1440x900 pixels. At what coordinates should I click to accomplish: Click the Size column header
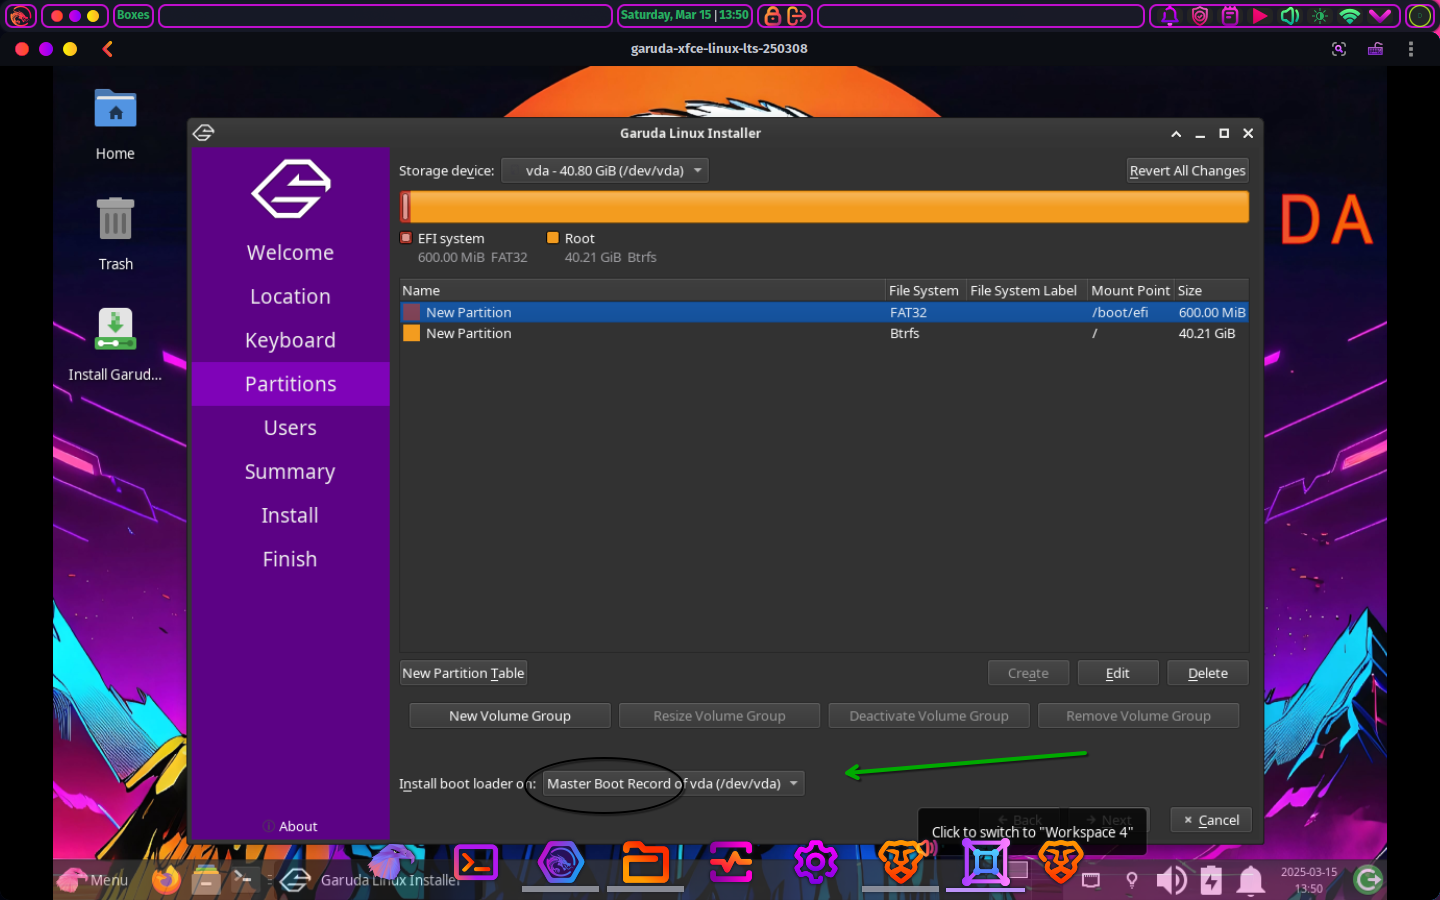click(1211, 291)
